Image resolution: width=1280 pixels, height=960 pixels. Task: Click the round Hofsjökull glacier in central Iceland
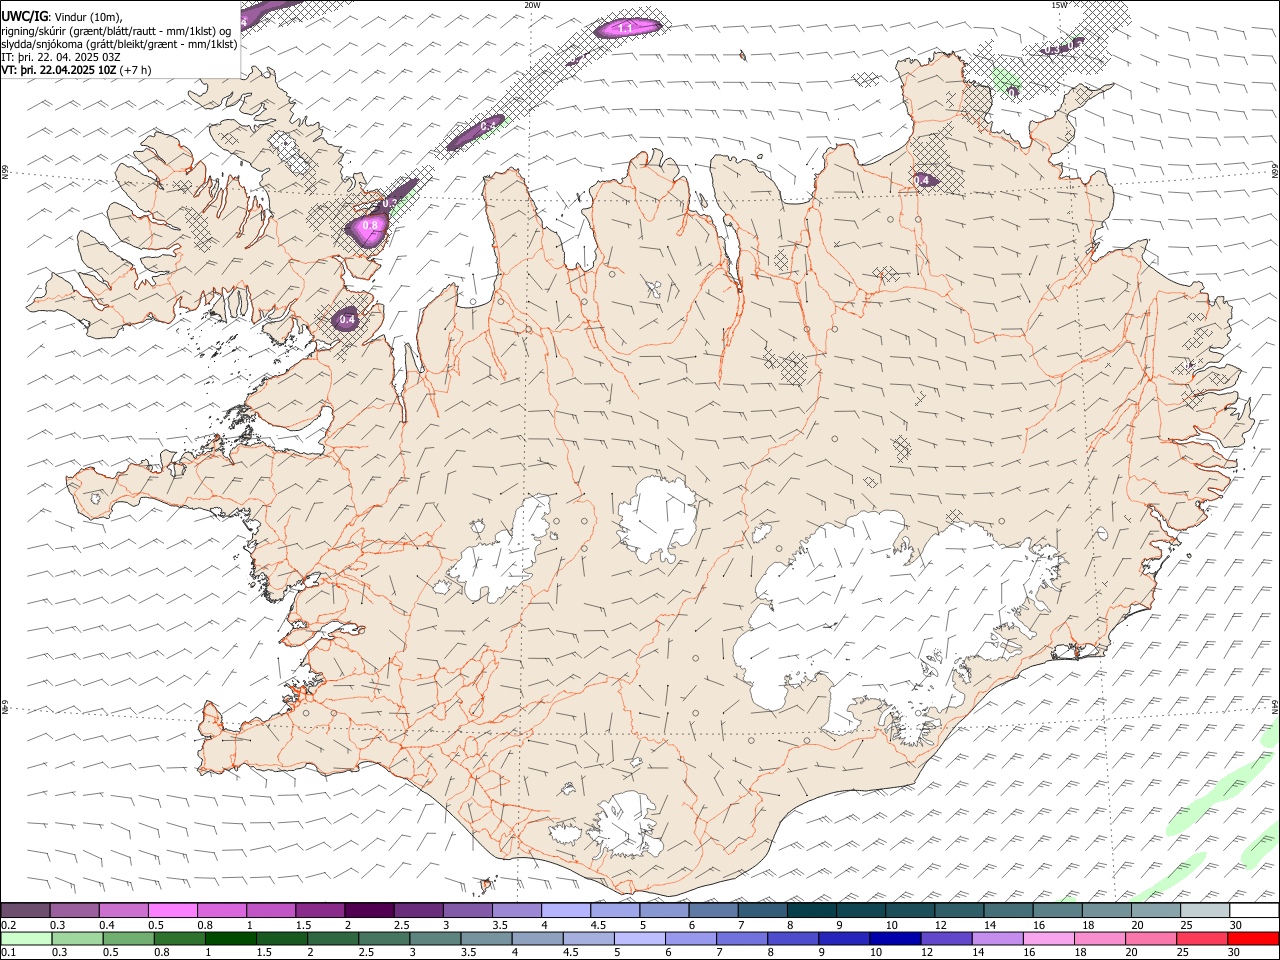[658, 518]
